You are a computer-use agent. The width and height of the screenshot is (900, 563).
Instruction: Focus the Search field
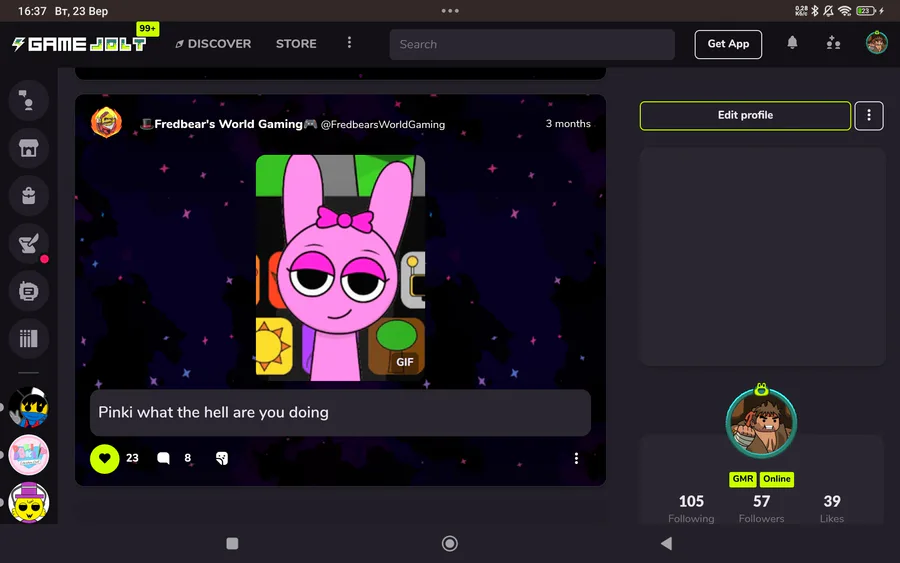[532, 44]
